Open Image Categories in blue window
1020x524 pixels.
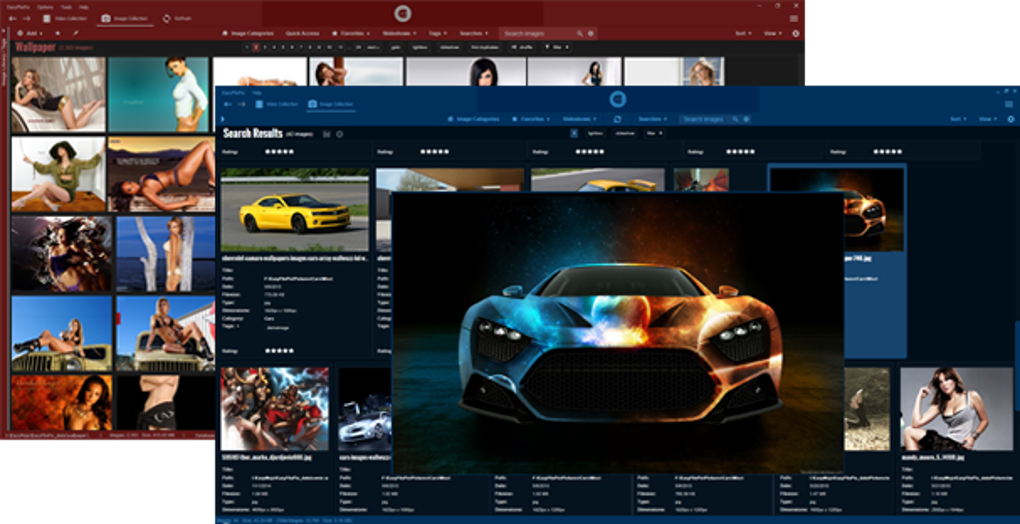[474, 119]
